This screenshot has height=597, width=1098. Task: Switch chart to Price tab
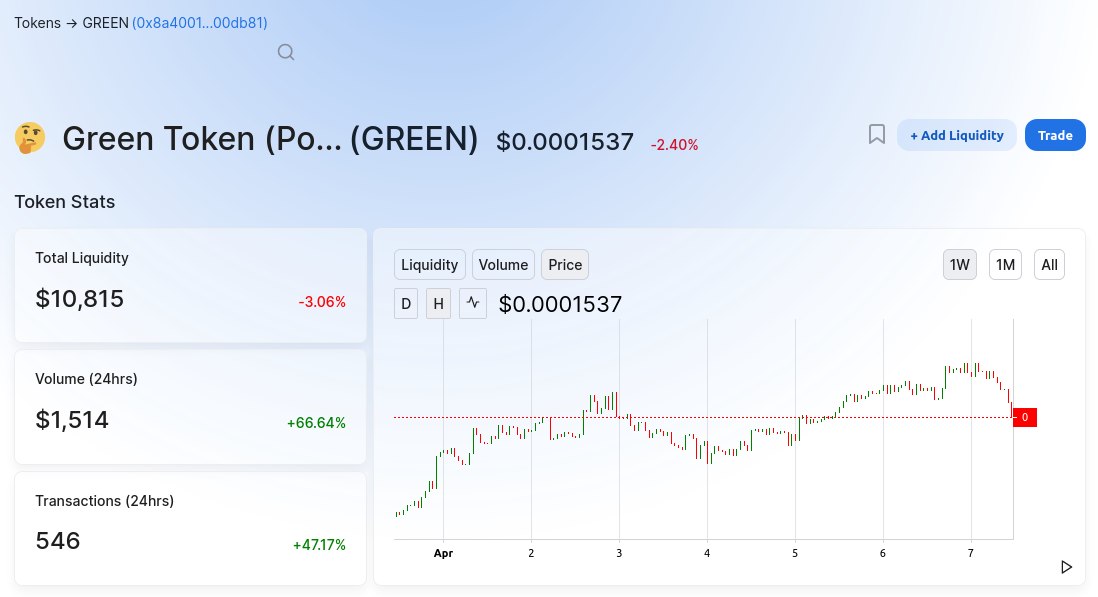(x=565, y=265)
